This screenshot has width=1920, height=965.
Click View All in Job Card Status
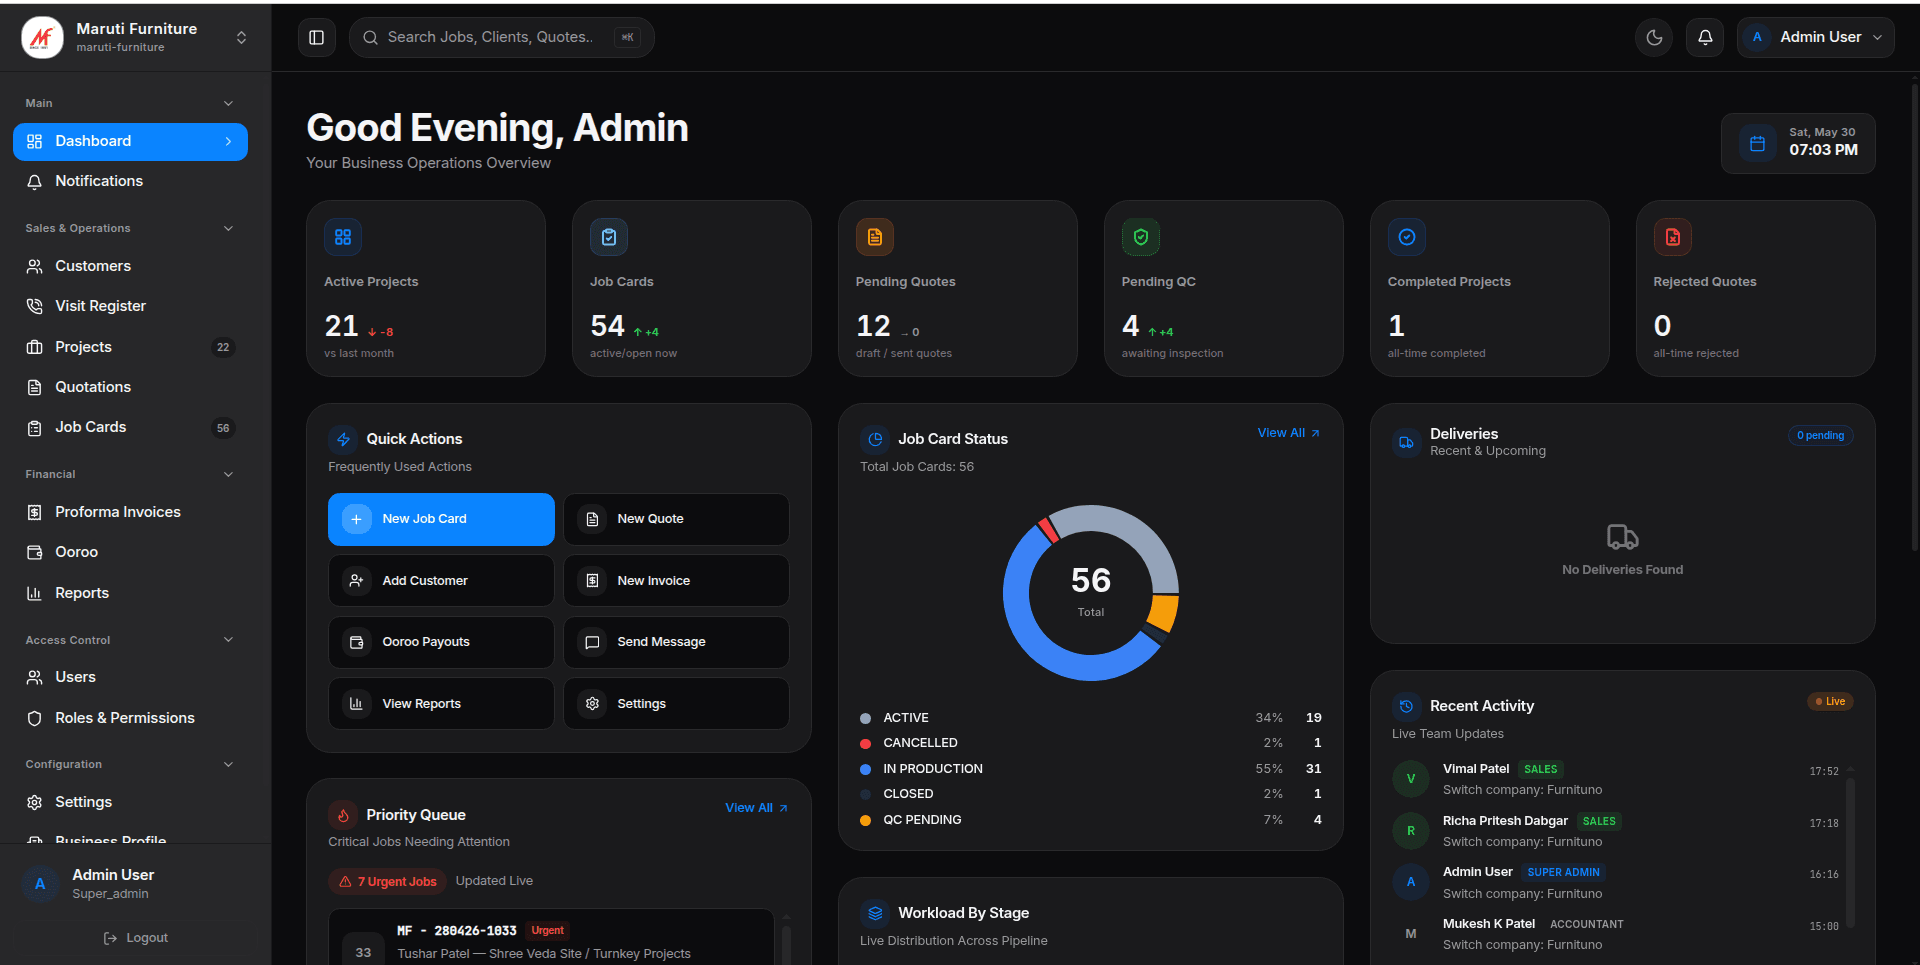click(x=1288, y=433)
